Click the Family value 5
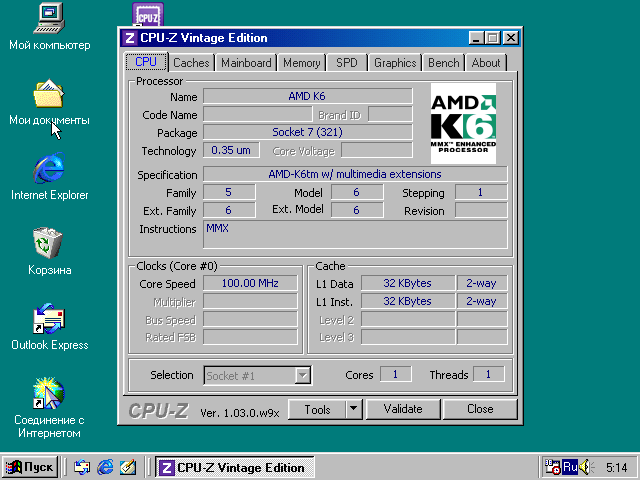 tap(229, 192)
